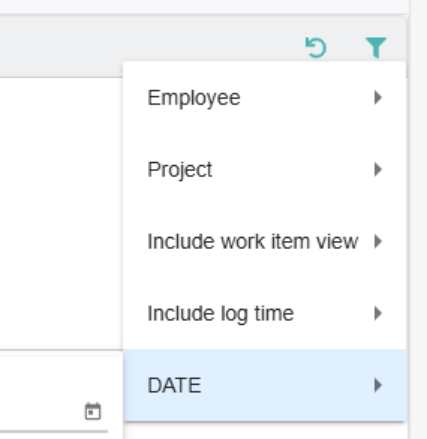Dismiss the menu via blank white panel area
This screenshot has height=439, width=427.
(61, 213)
